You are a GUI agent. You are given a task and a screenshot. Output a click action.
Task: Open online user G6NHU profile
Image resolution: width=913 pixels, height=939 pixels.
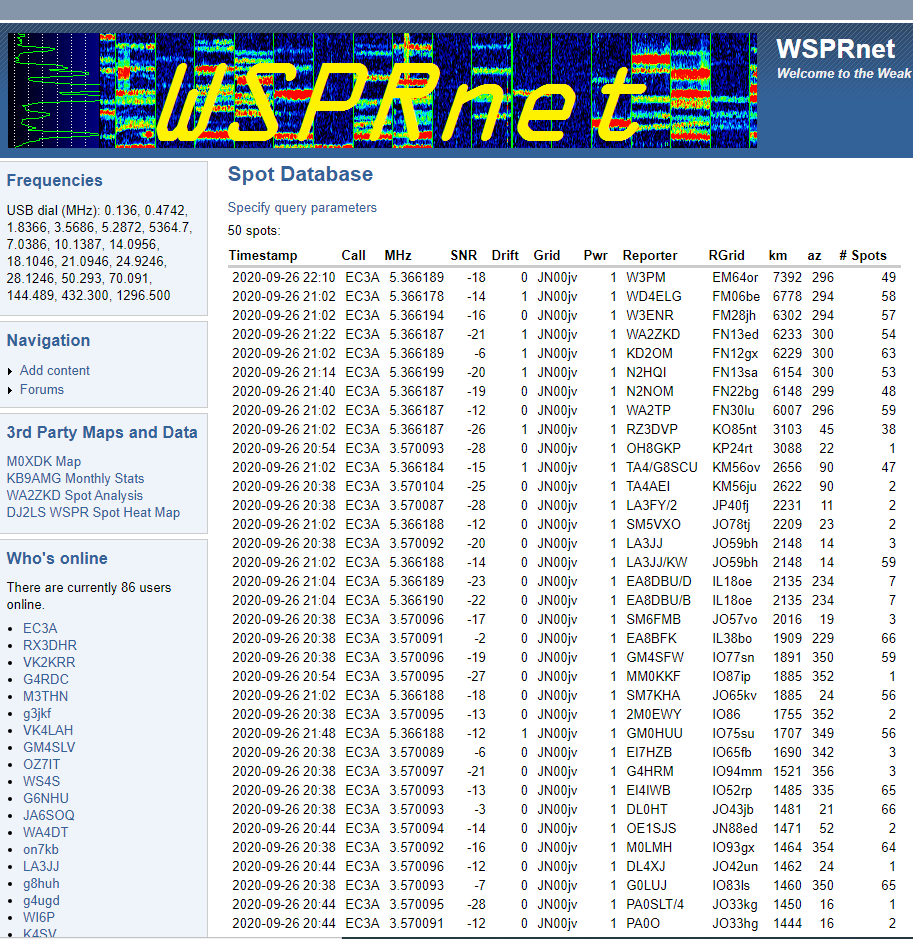46,798
